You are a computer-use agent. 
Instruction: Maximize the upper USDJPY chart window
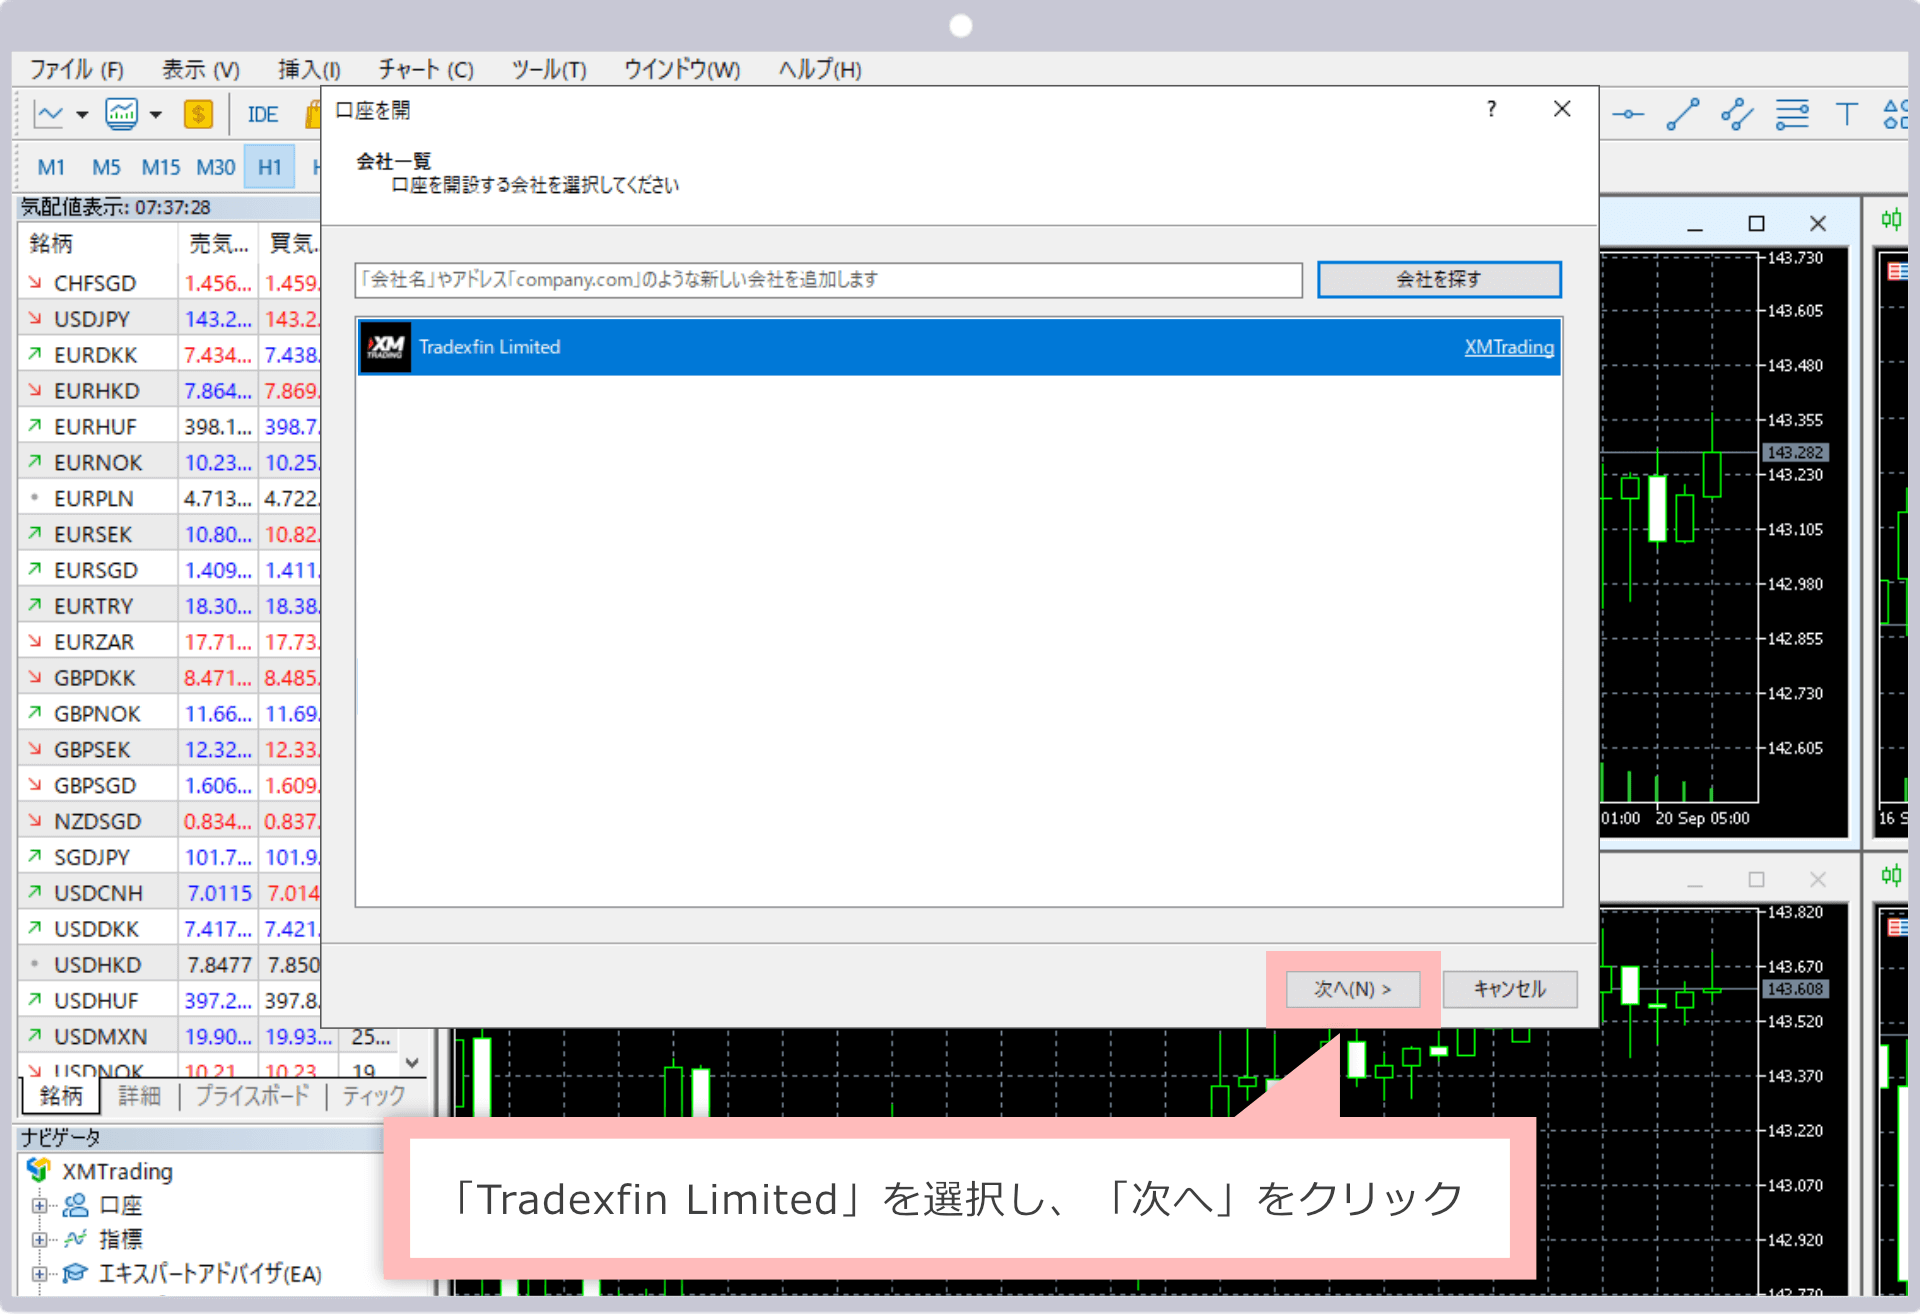(1756, 223)
